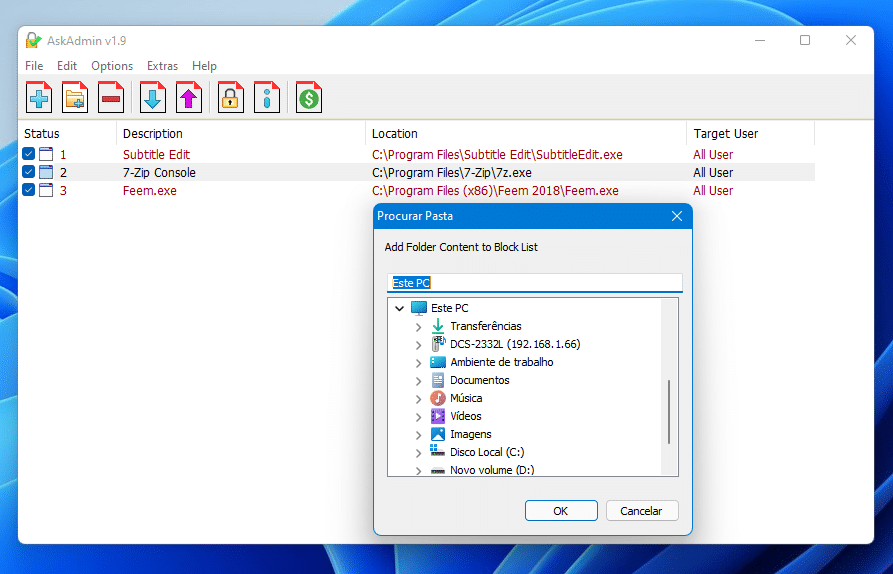The image size is (893, 574).
Task: Expand the Transferências node
Action: (x=419, y=327)
